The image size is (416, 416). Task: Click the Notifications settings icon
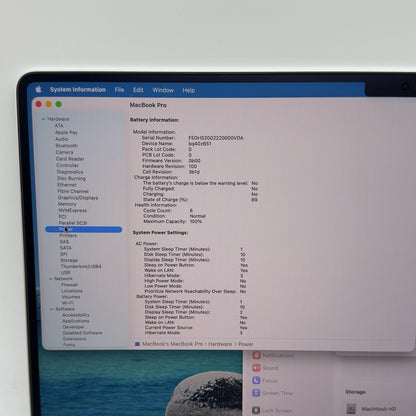[256, 355]
